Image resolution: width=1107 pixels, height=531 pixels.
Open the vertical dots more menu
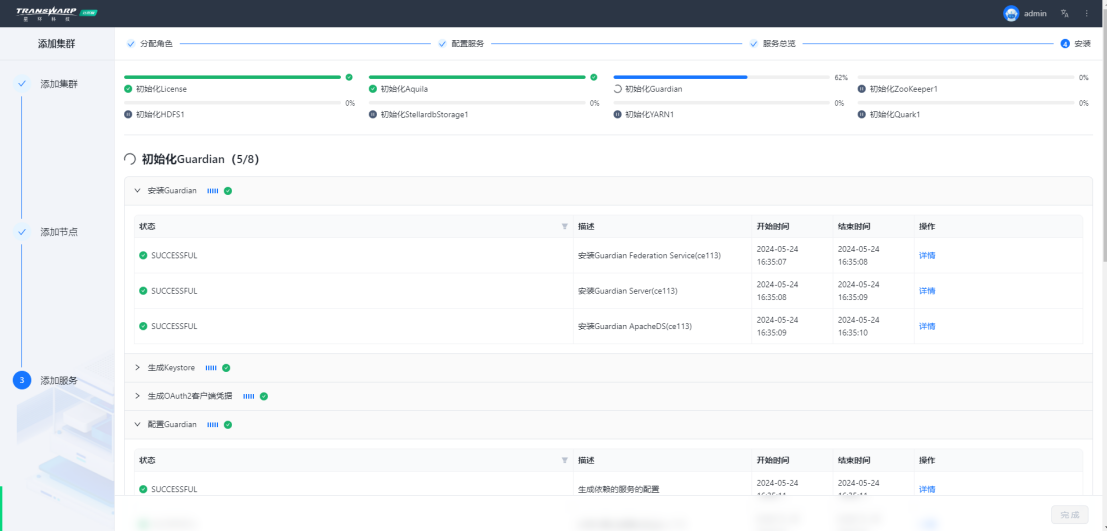pyautogui.click(x=1087, y=13)
